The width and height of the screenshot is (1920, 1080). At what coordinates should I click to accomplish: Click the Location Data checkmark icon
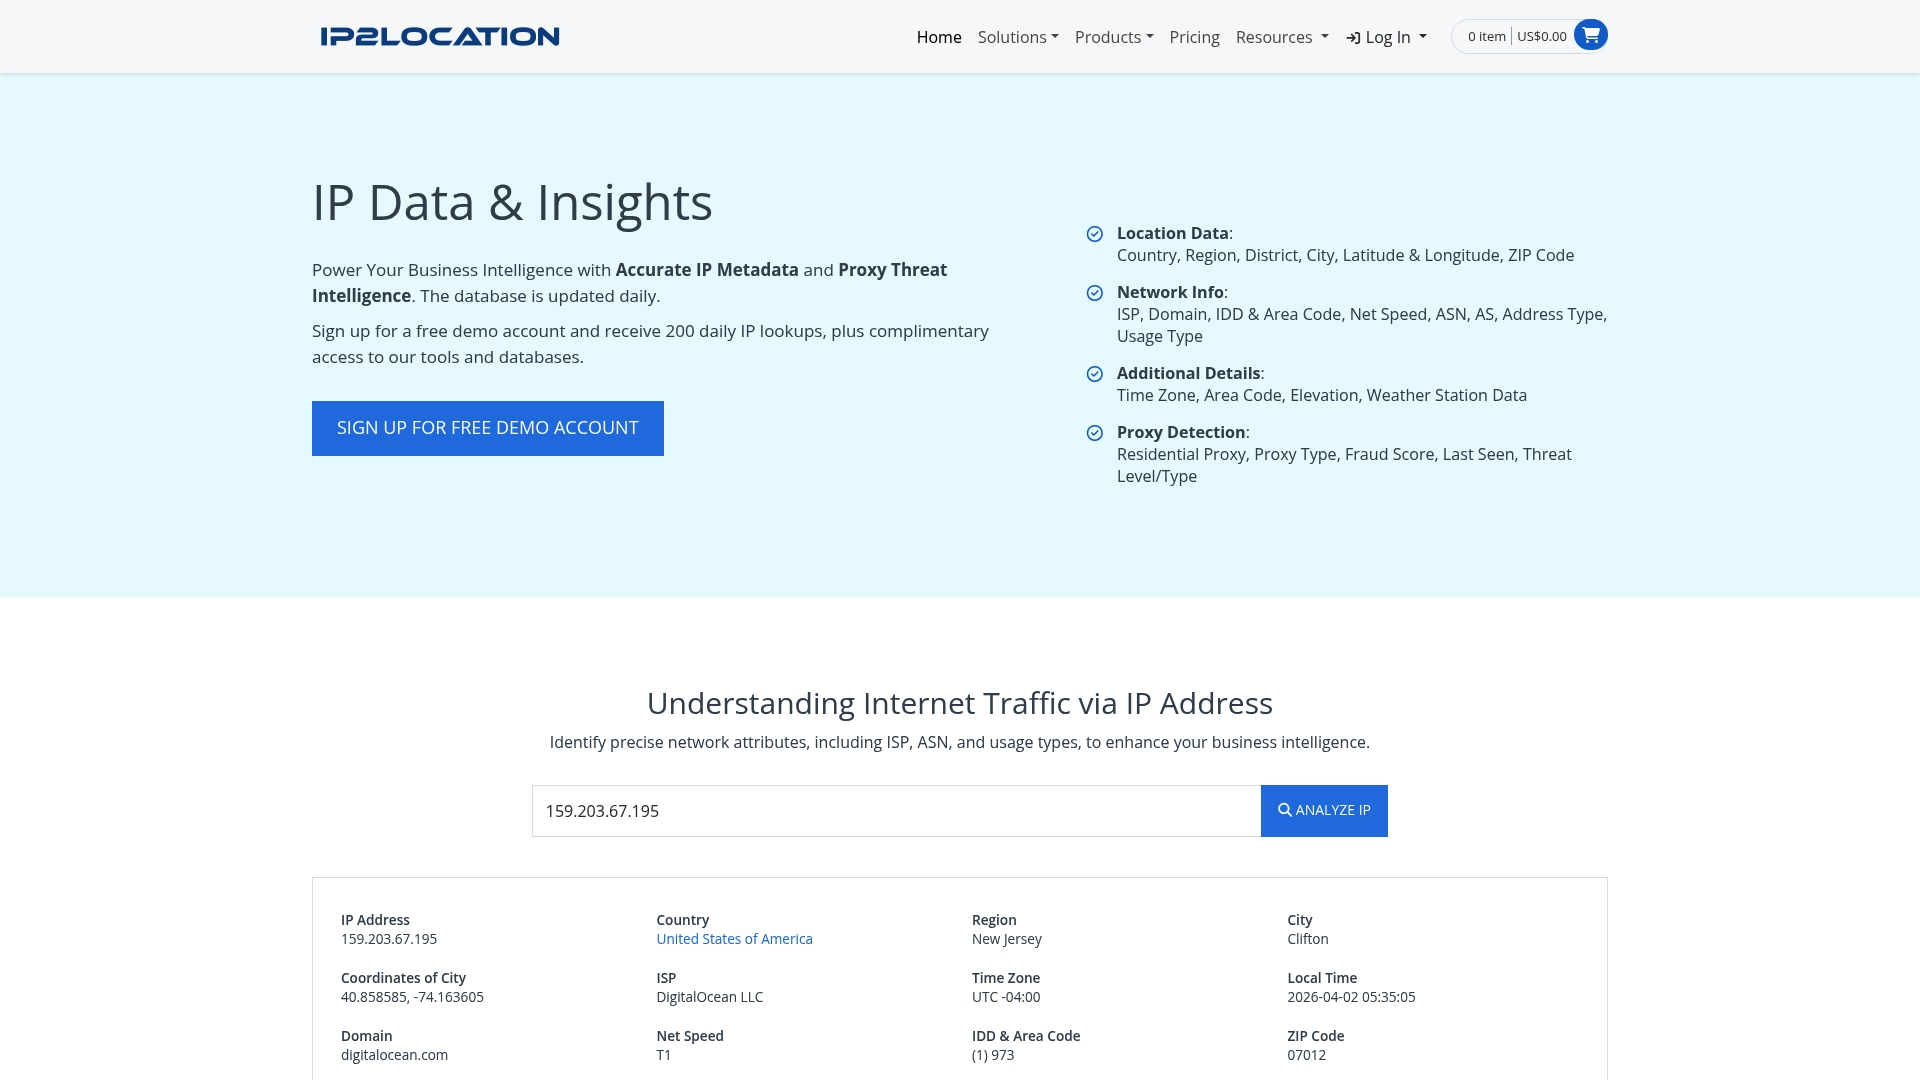coord(1094,234)
